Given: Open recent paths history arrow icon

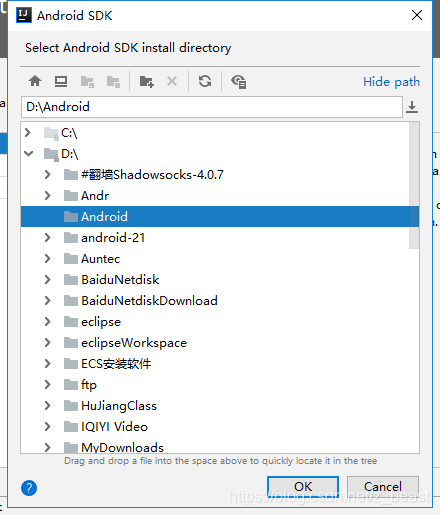Looking at the screenshot, I should pyautogui.click(x=412, y=107).
